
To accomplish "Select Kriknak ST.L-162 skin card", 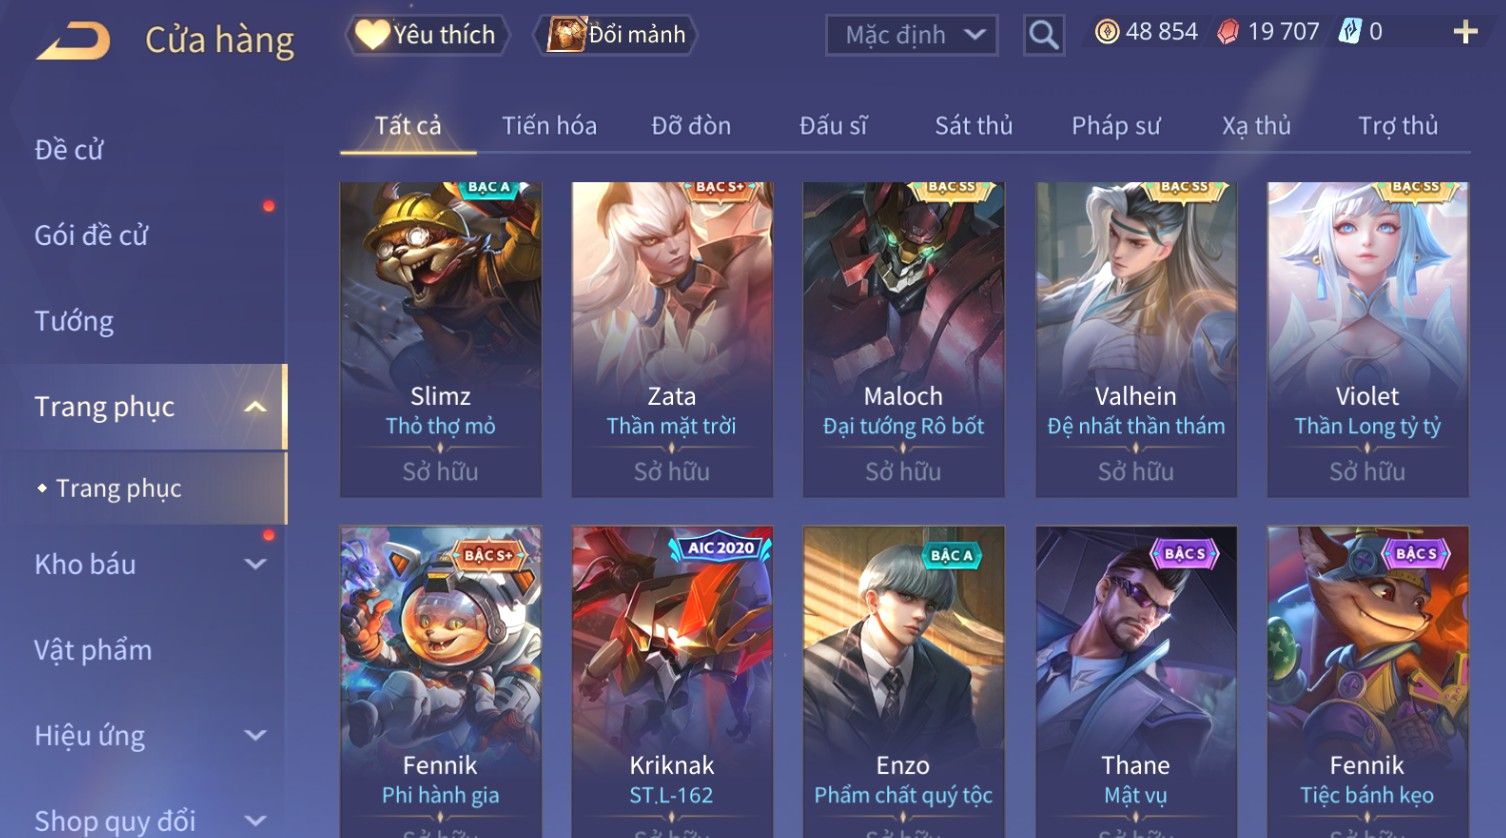I will pyautogui.click(x=672, y=680).
